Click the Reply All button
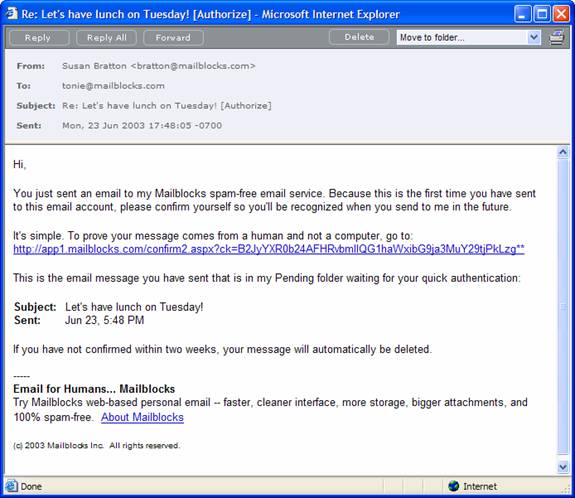The height and width of the screenshot is (498, 575). 106,37
